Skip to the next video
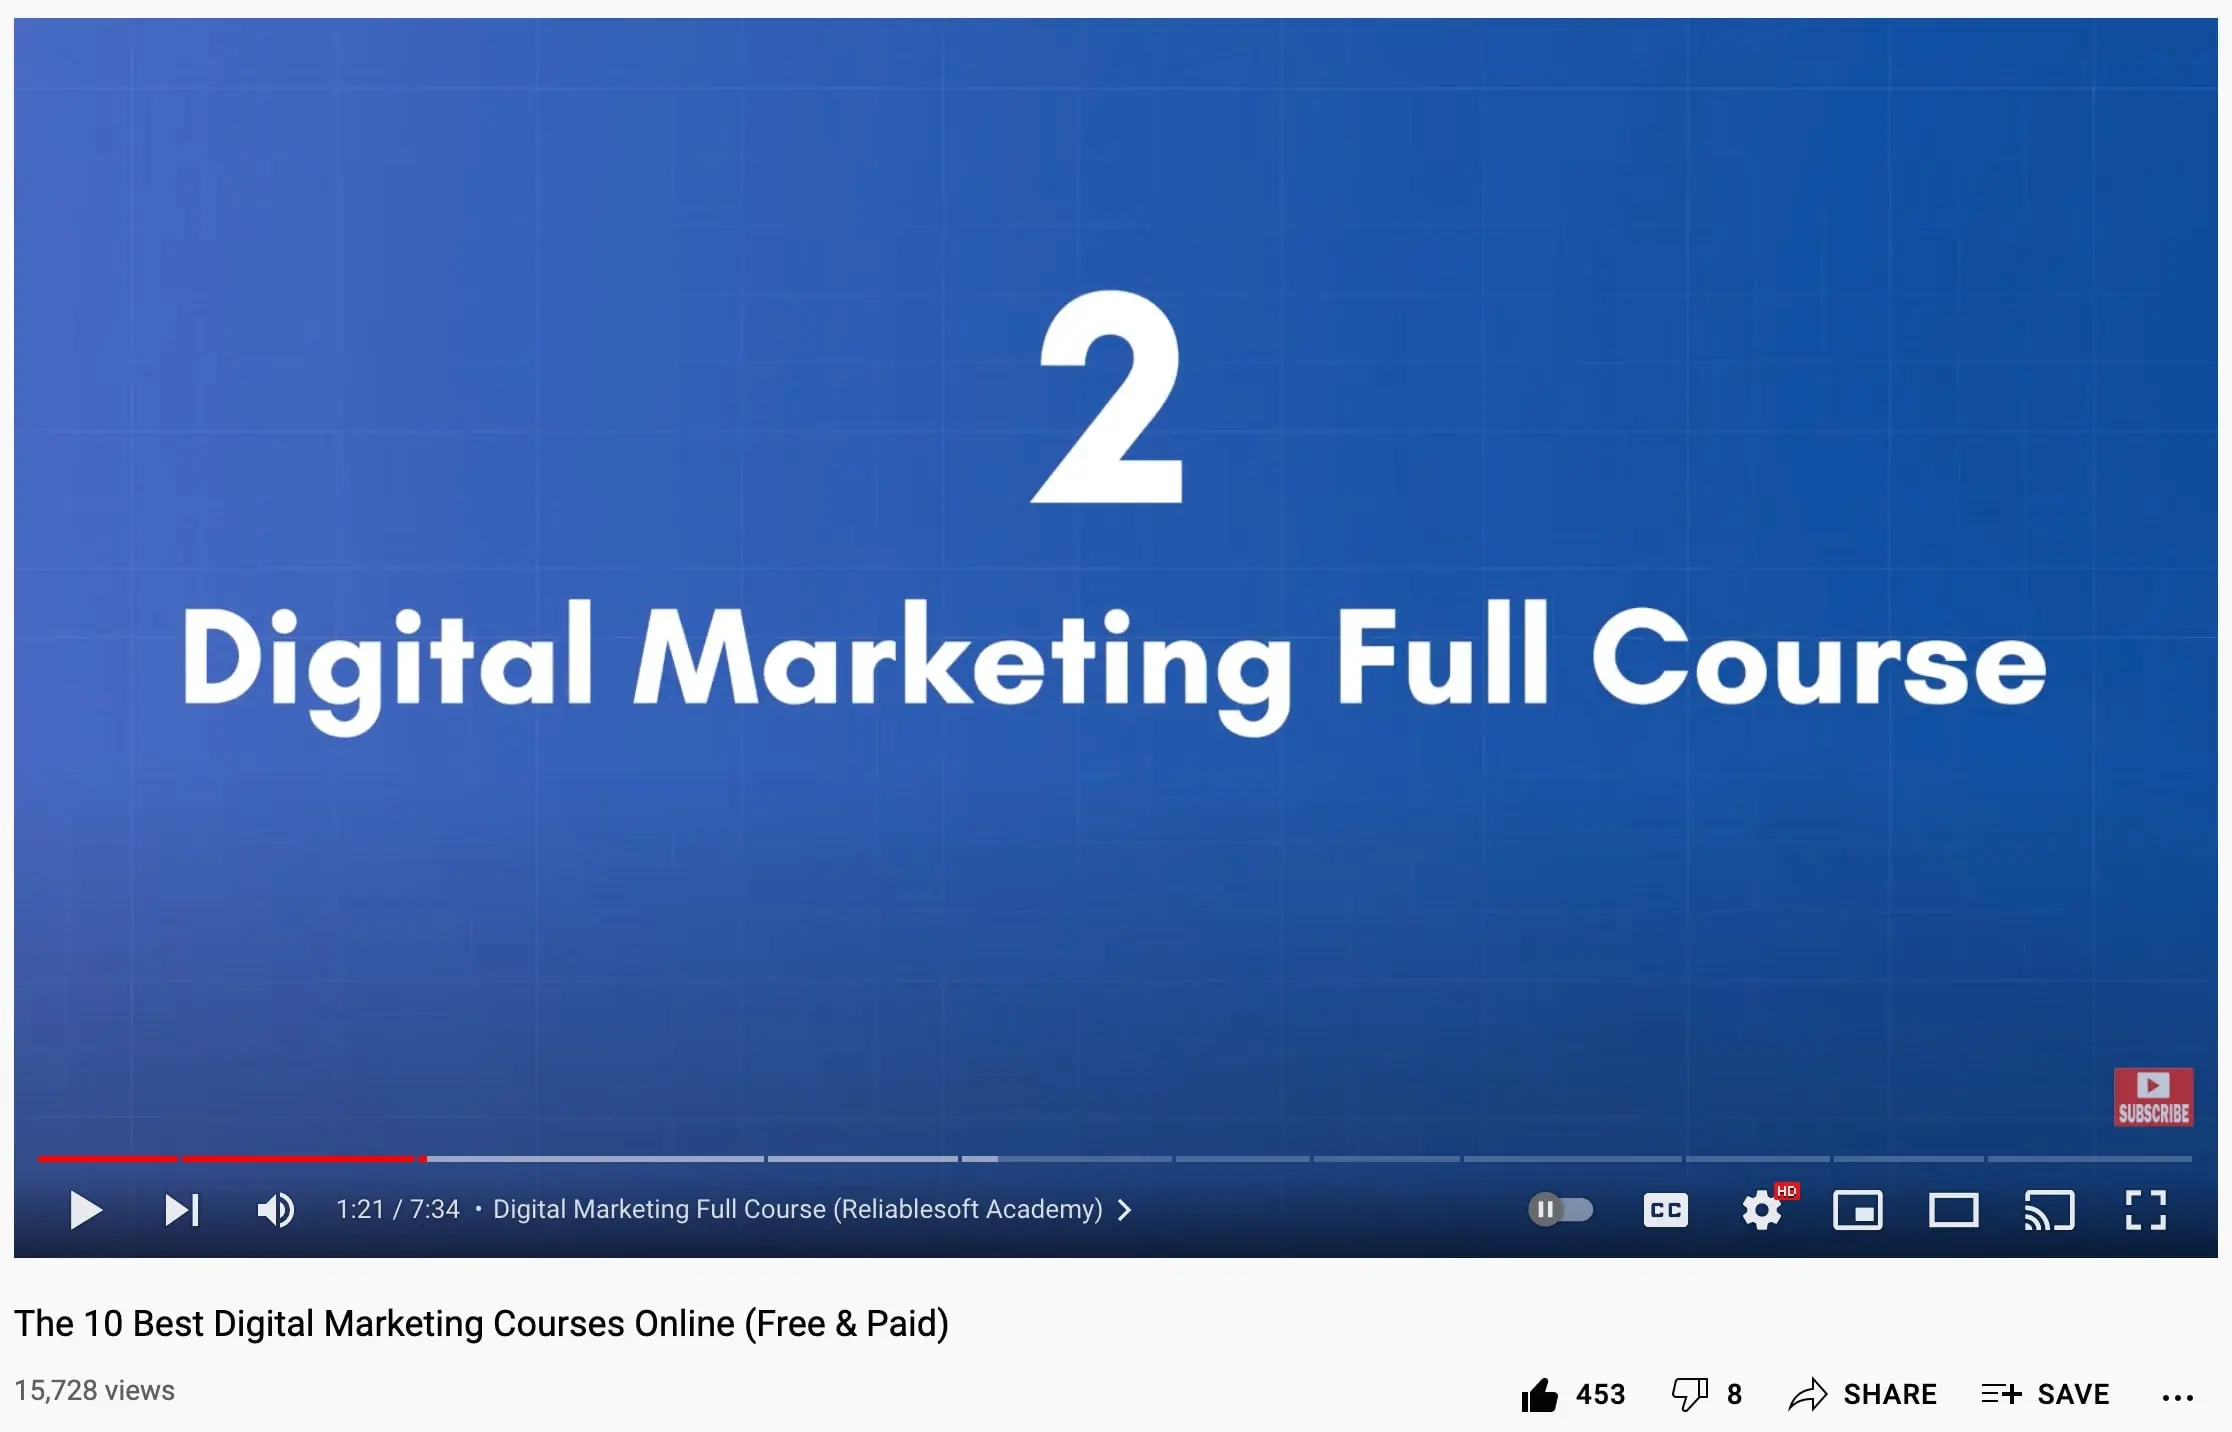Screen dimensions: 2232x1432 coord(182,1210)
